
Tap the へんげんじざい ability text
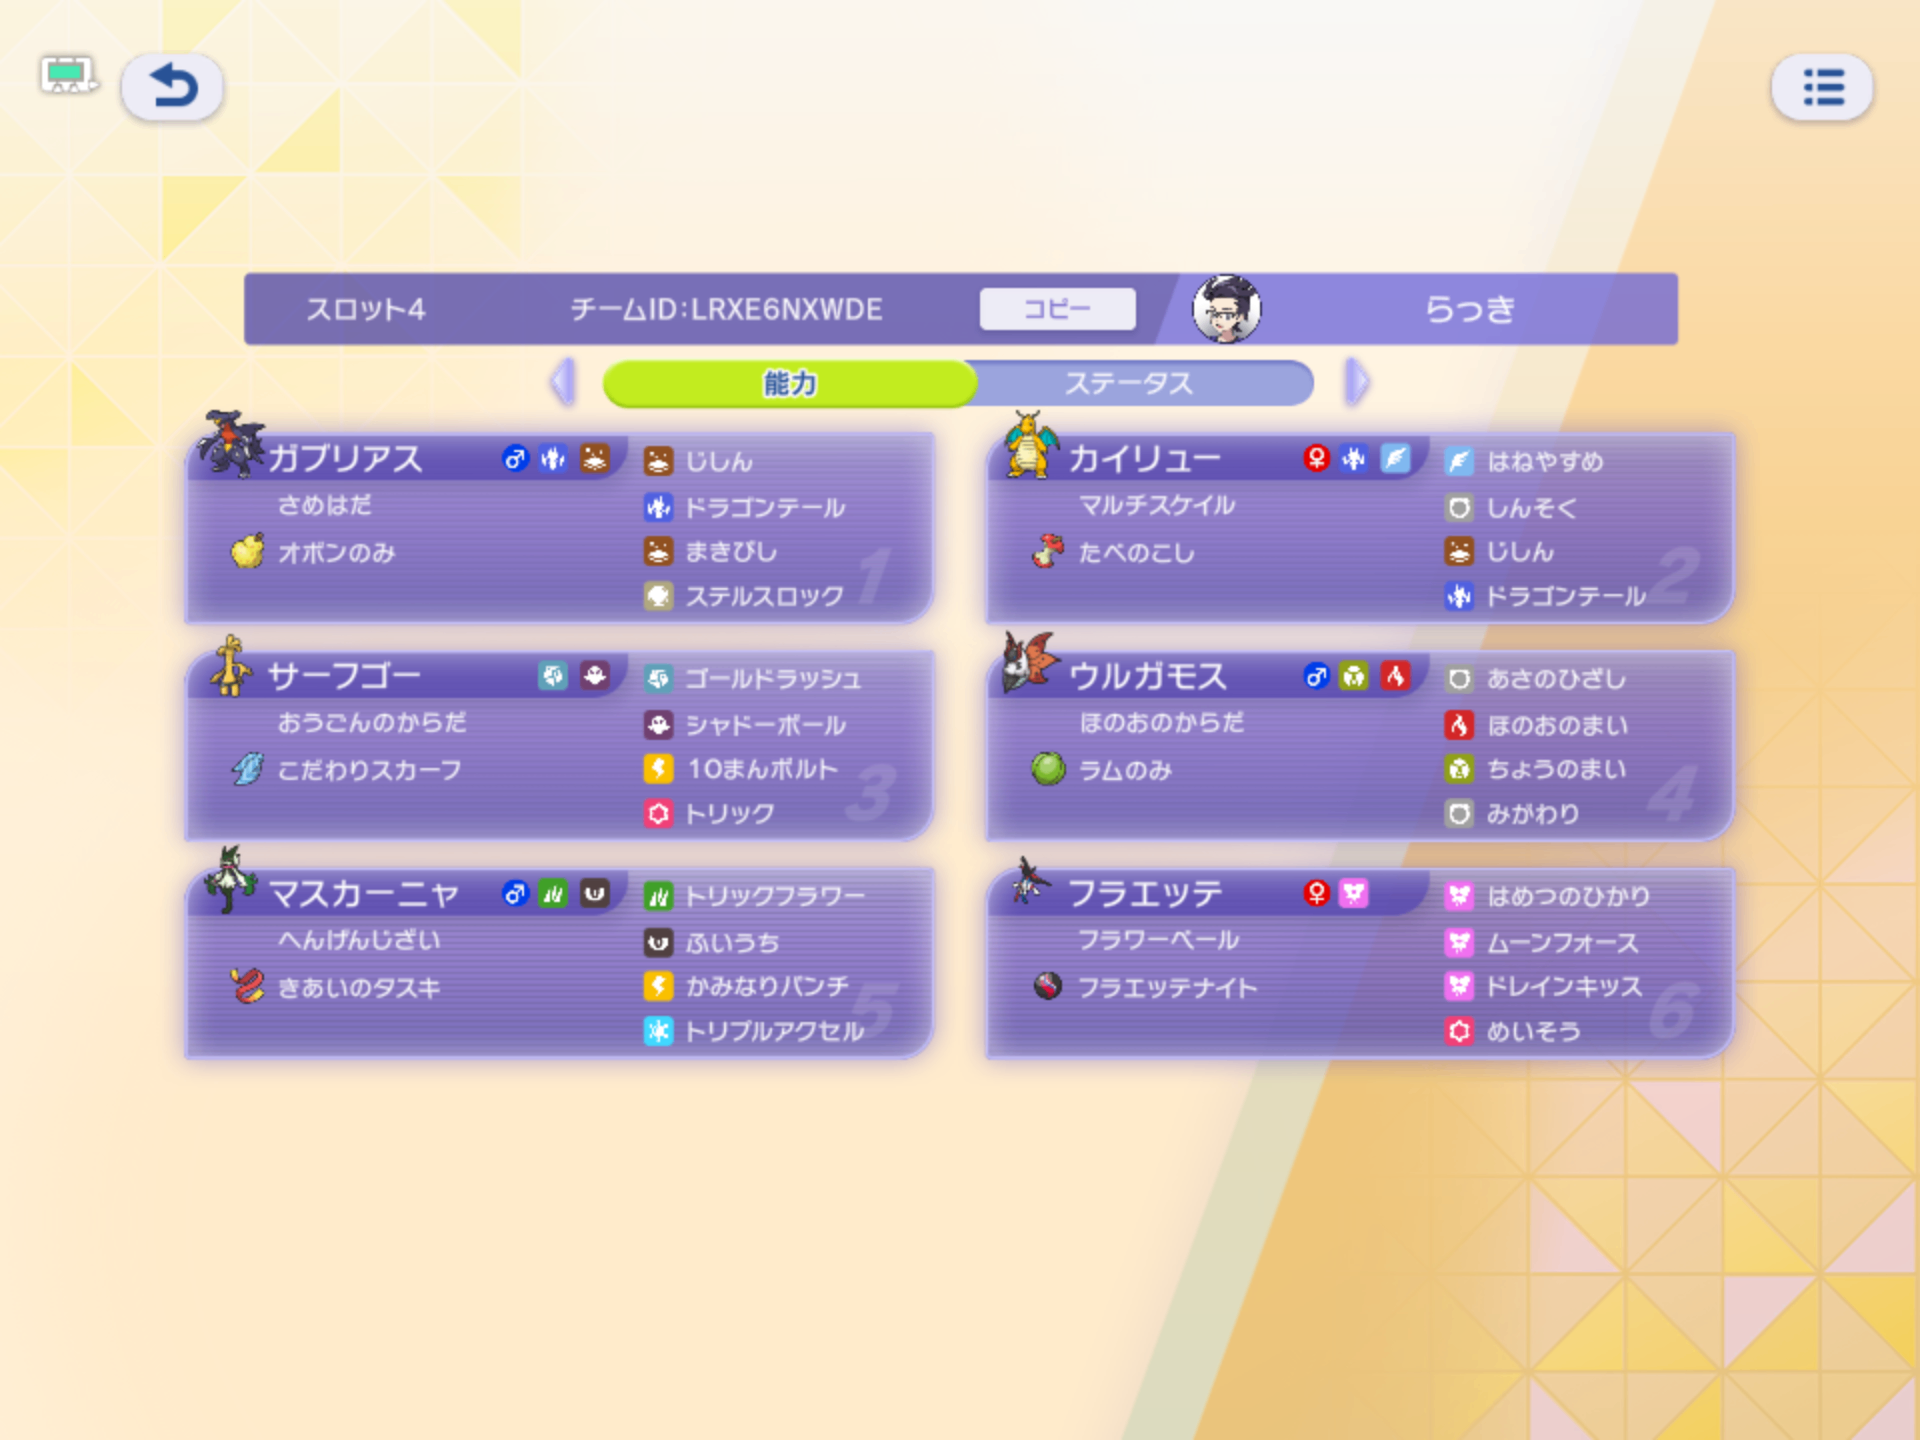coord(359,939)
